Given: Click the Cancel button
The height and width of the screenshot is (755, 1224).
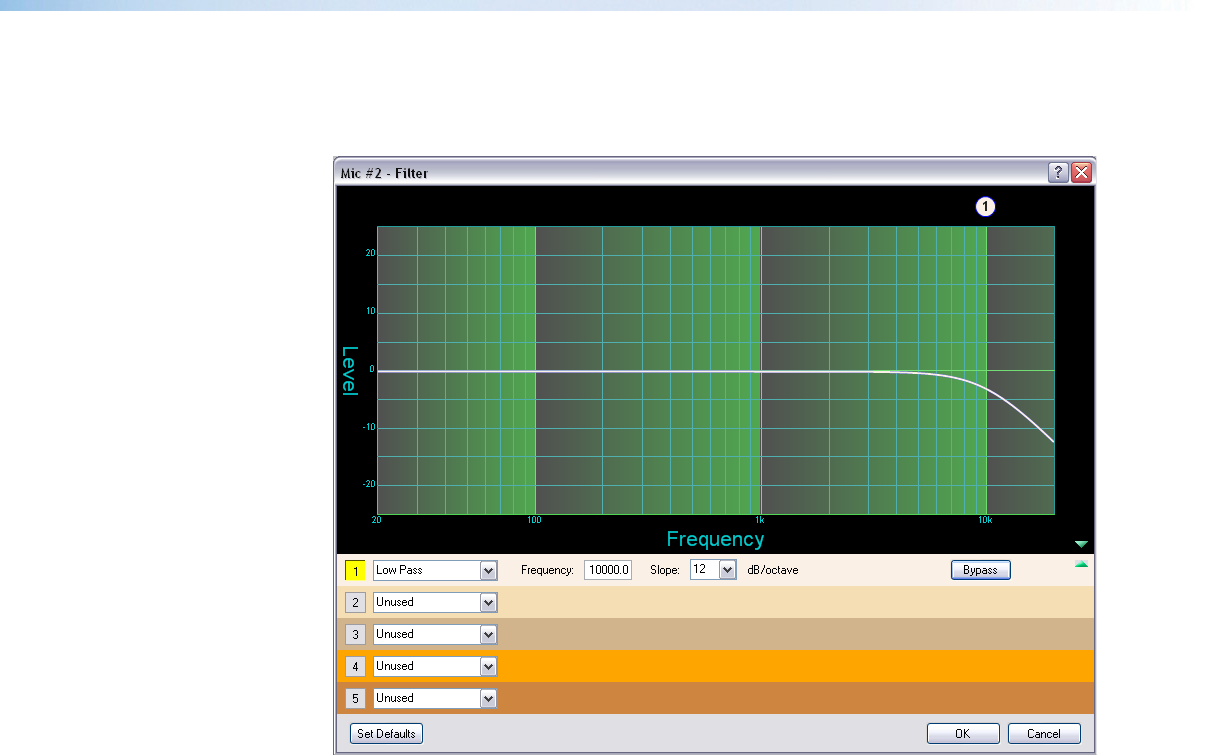Looking at the screenshot, I should (1043, 733).
